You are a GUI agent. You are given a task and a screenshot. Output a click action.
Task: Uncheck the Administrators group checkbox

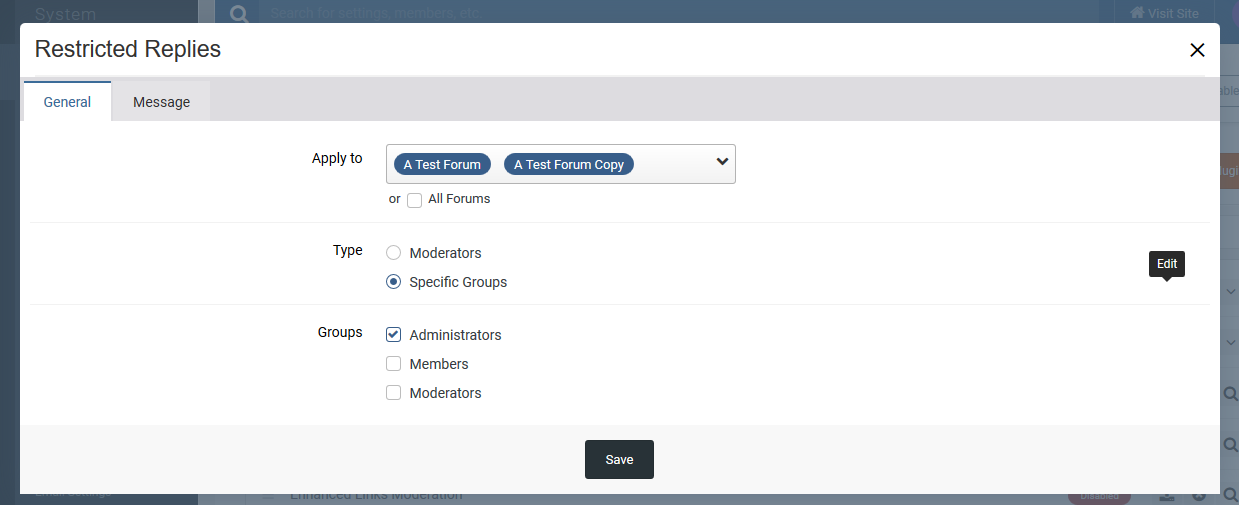pos(394,335)
